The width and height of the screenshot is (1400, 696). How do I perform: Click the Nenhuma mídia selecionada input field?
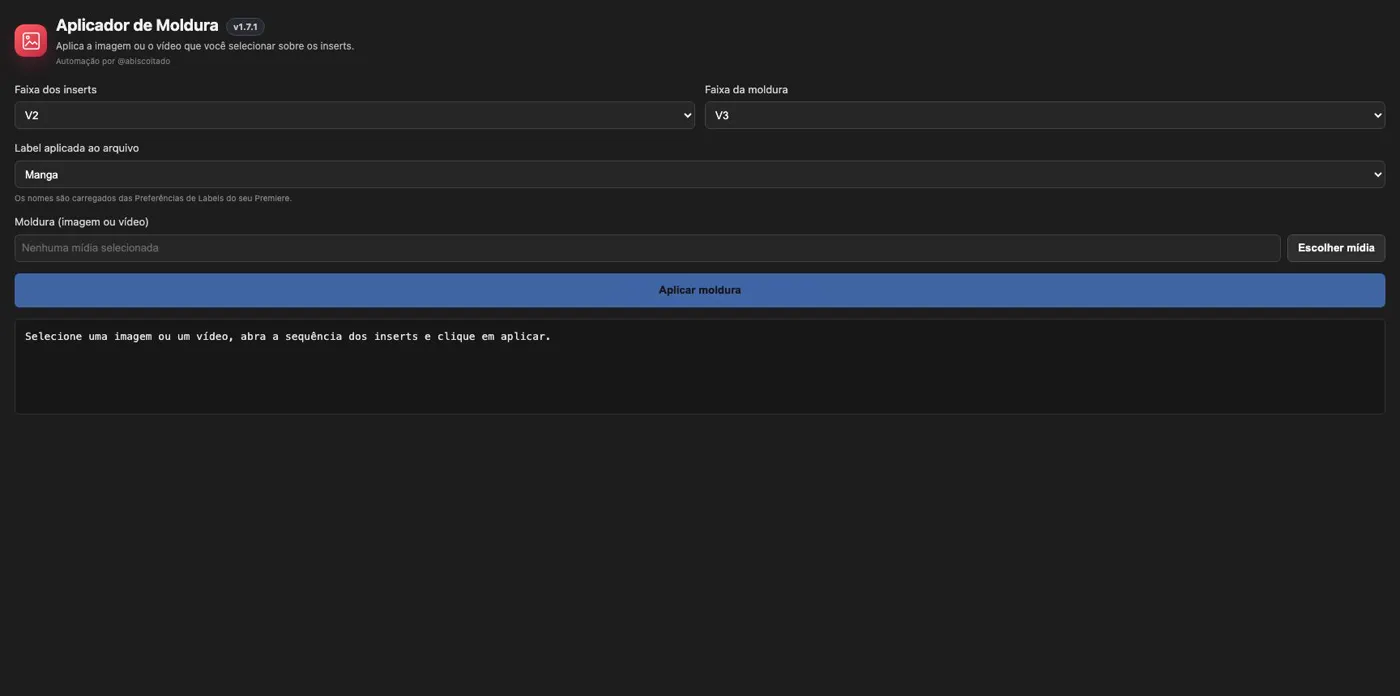tap(647, 248)
